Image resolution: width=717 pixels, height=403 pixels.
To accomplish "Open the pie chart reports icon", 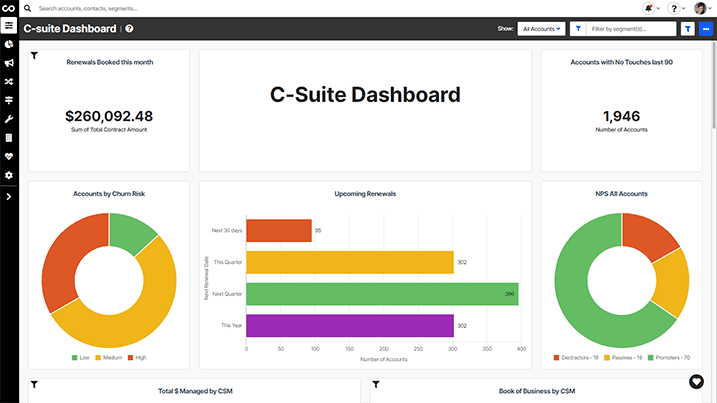I will (9, 44).
